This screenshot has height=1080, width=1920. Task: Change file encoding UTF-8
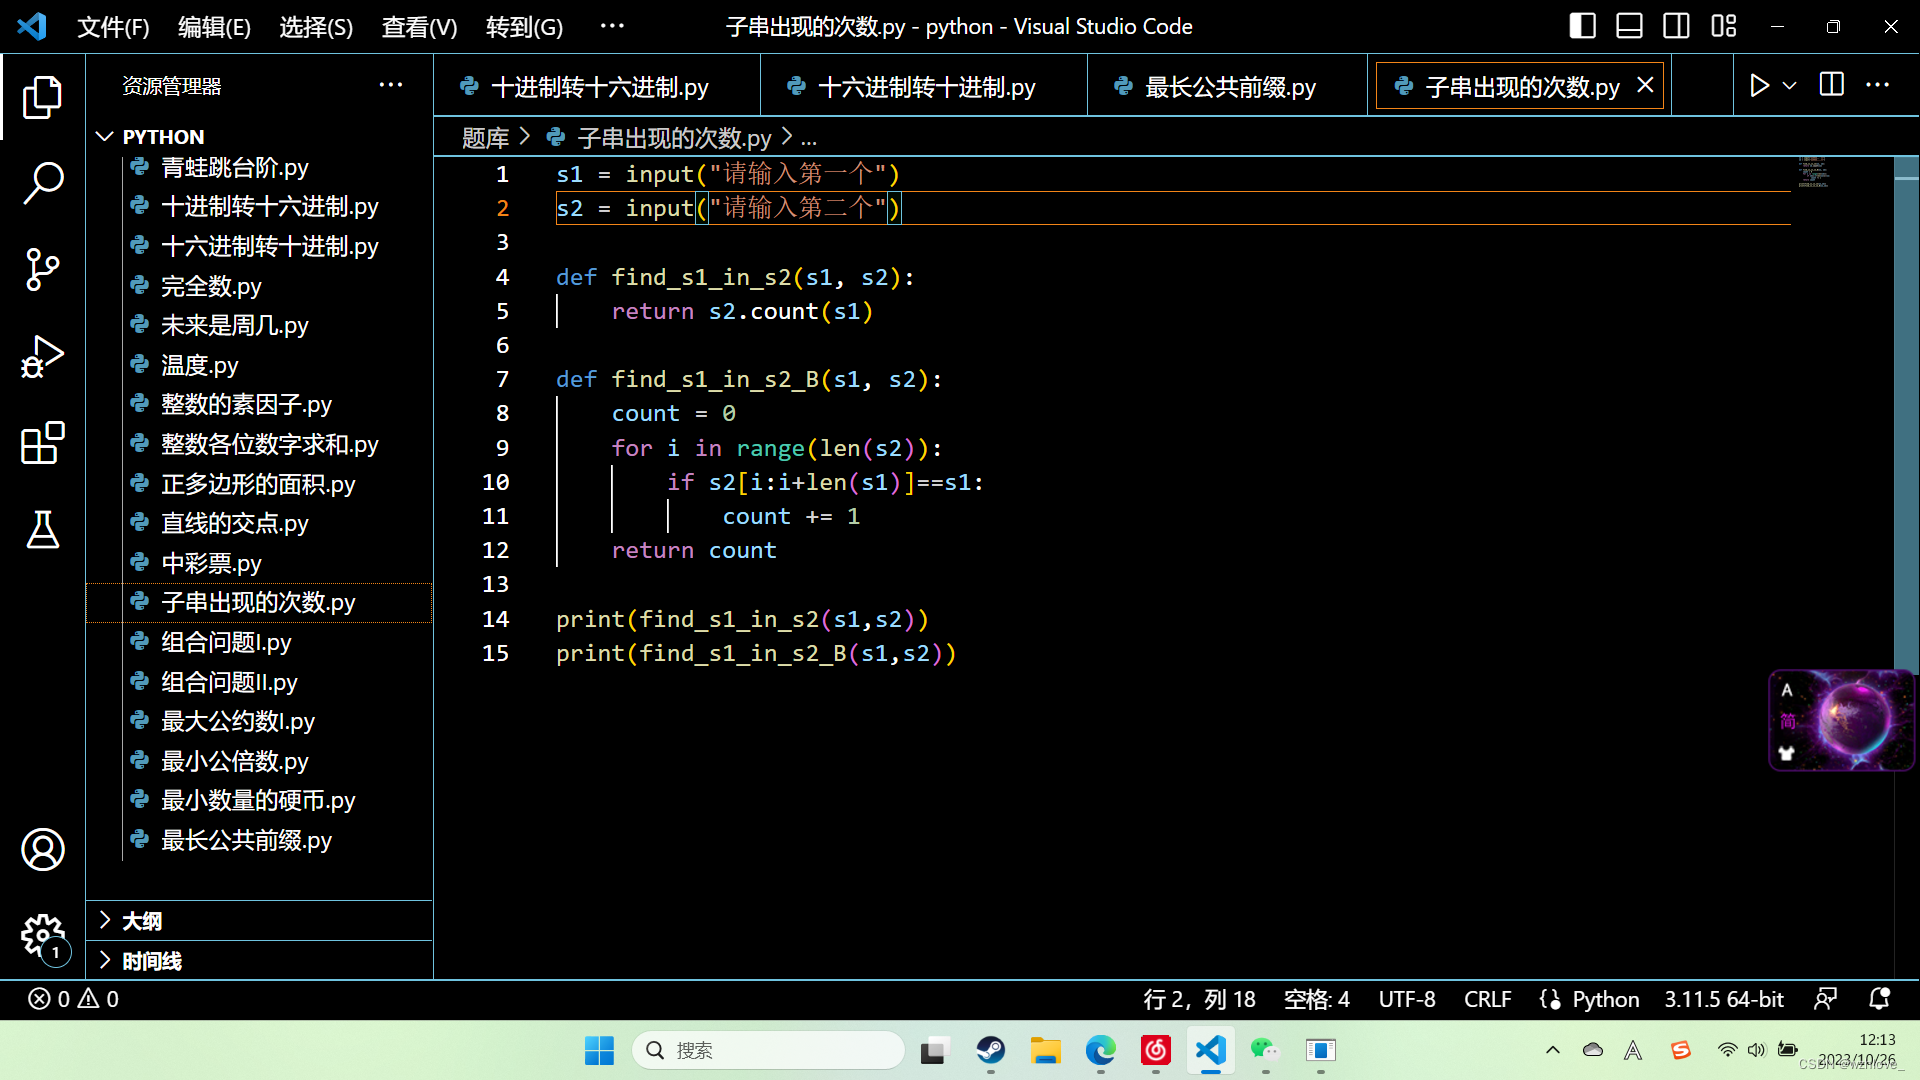pos(1406,999)
